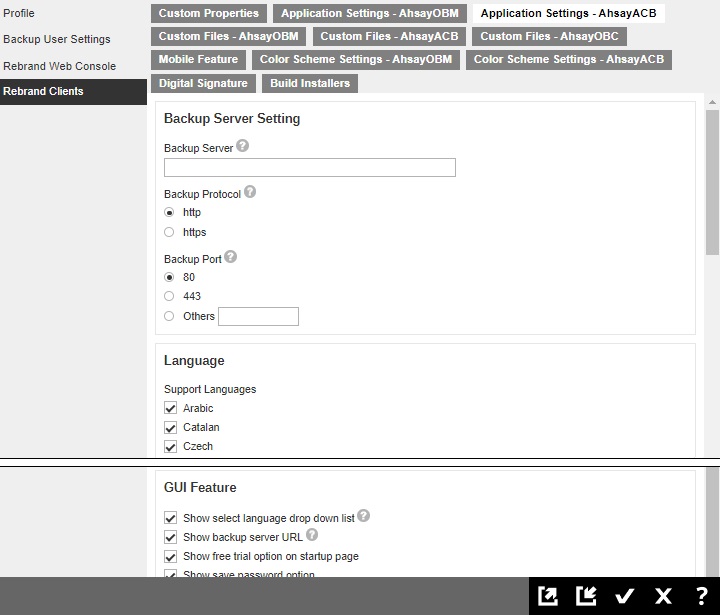
Task: Save settings with the checkmark icon
Action: [x=624, y=596]
